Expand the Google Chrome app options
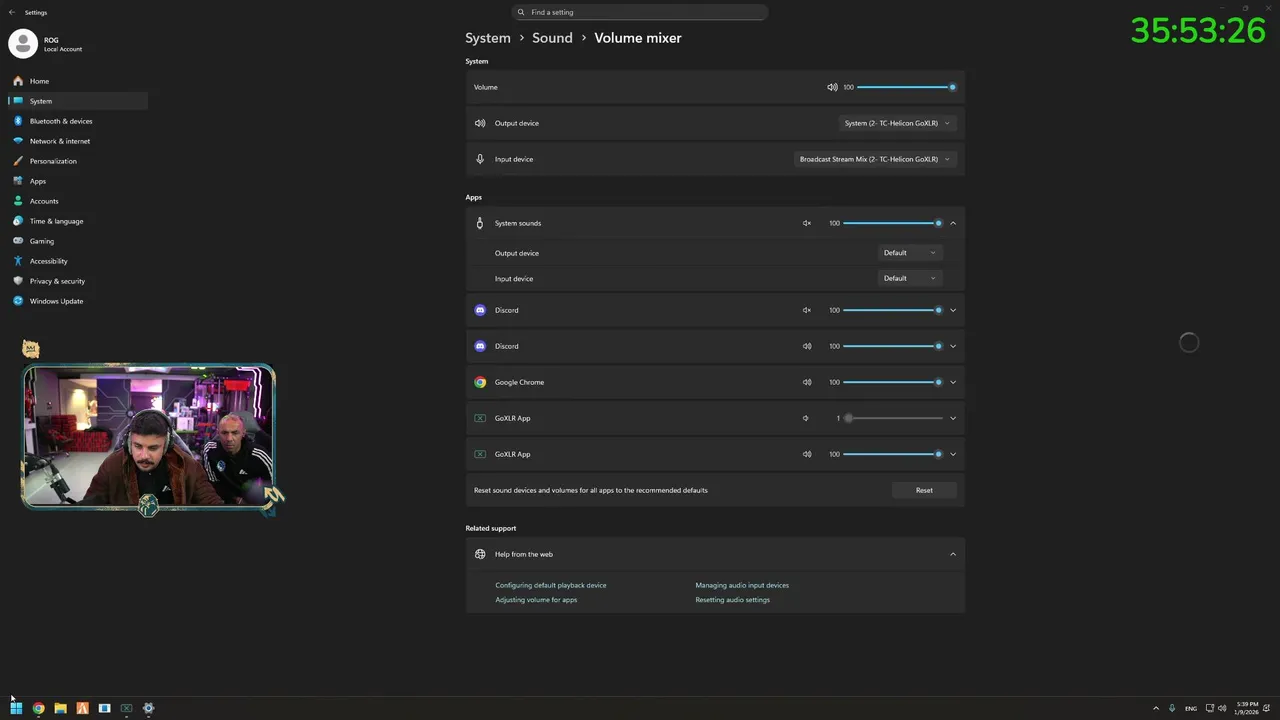Image resolution: width=1280 pixels, height=720 pixels. [x=953, y=382]
